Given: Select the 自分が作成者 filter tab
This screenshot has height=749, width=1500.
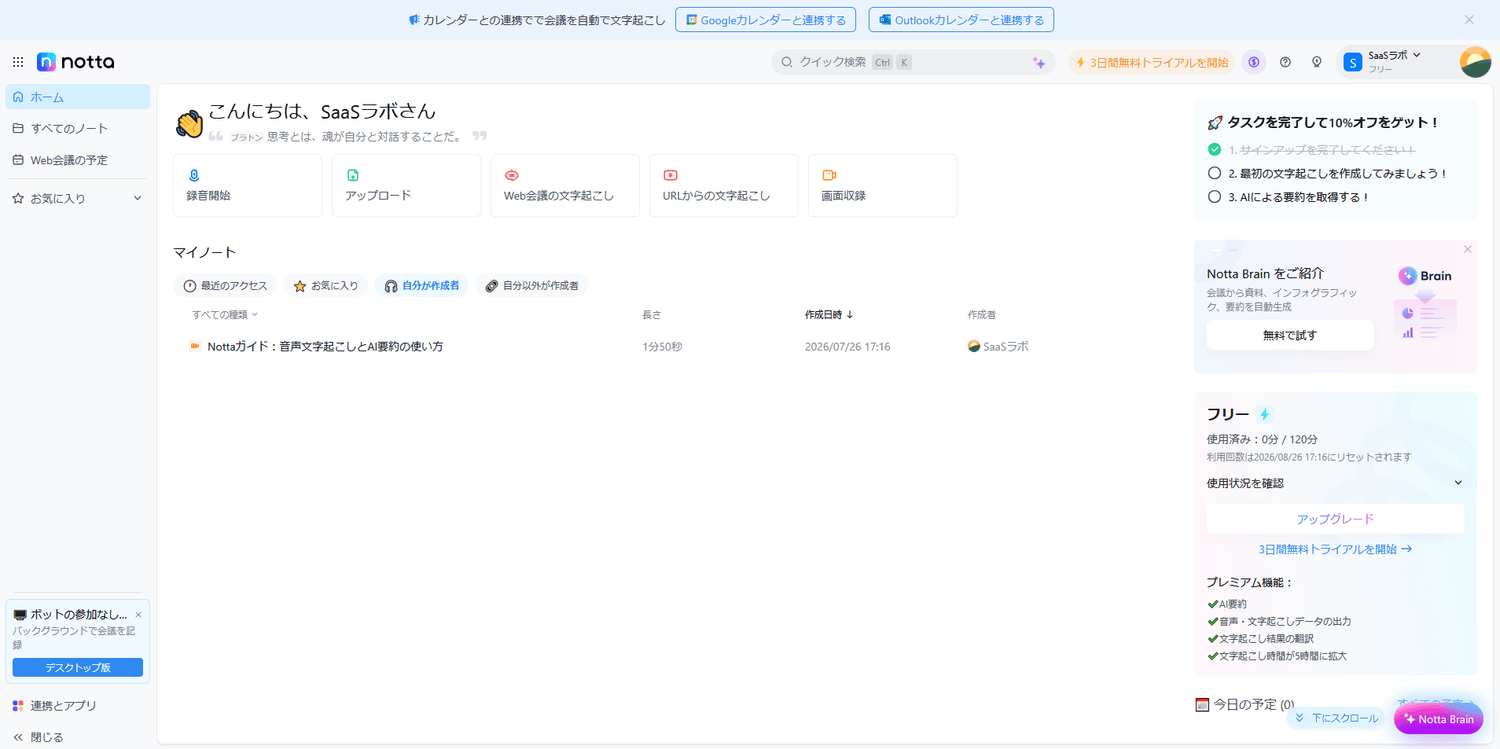Looking at the screenshot, I should tap(421, 286).
